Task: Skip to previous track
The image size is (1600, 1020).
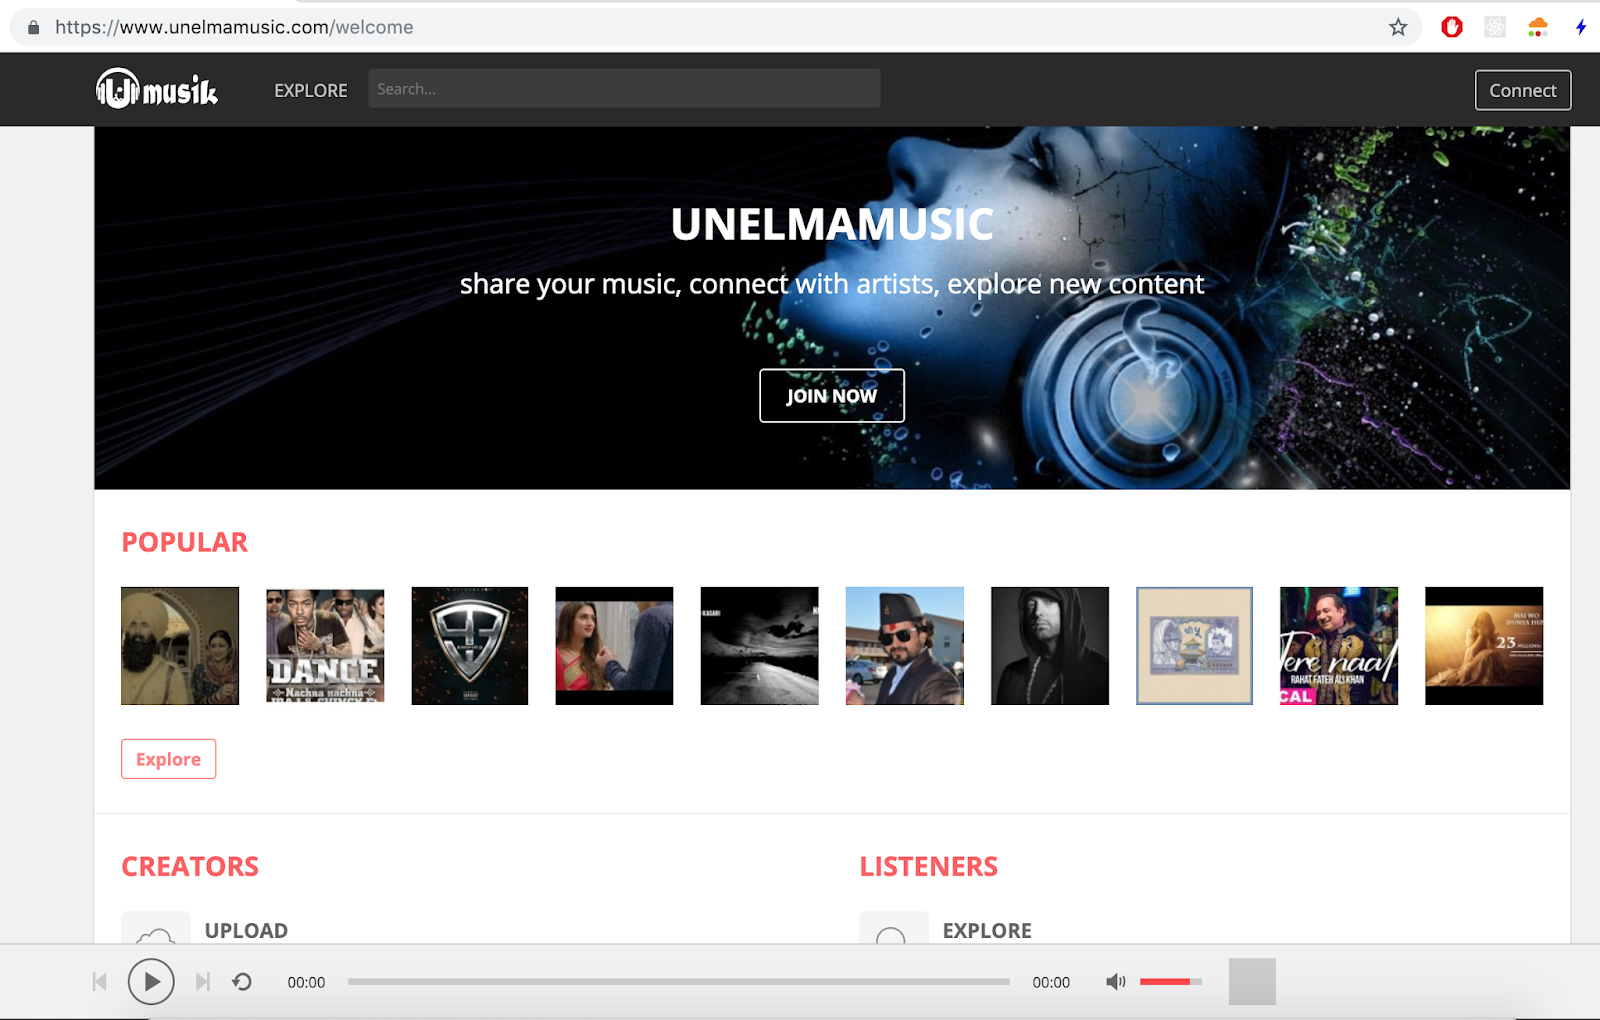Action: tap(99, 982)
